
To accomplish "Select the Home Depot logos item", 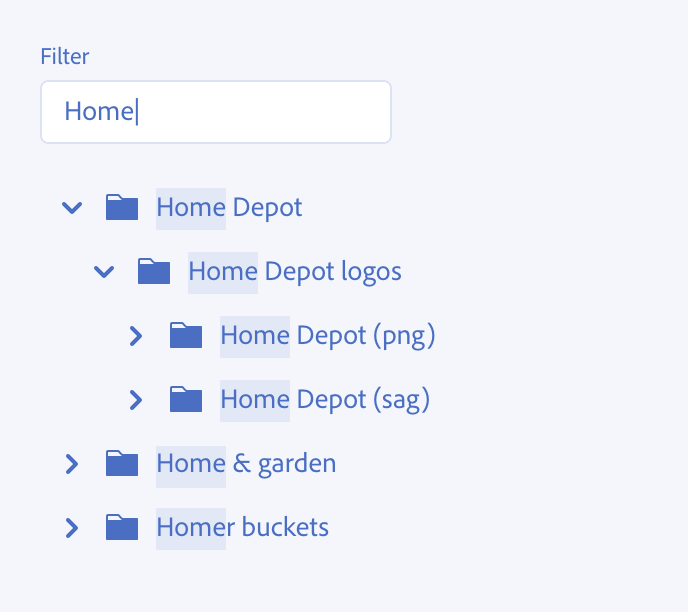I will tap(295, 272).
